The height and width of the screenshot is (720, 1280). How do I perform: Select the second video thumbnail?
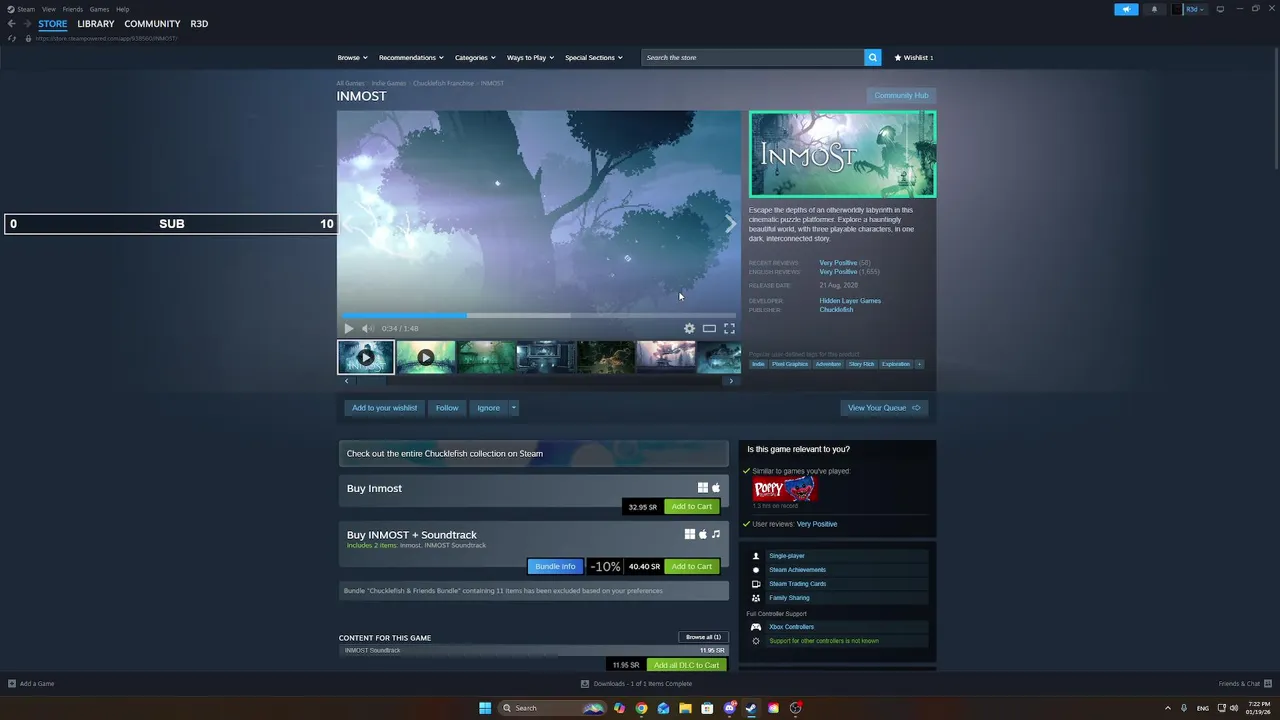click(426, 357)
